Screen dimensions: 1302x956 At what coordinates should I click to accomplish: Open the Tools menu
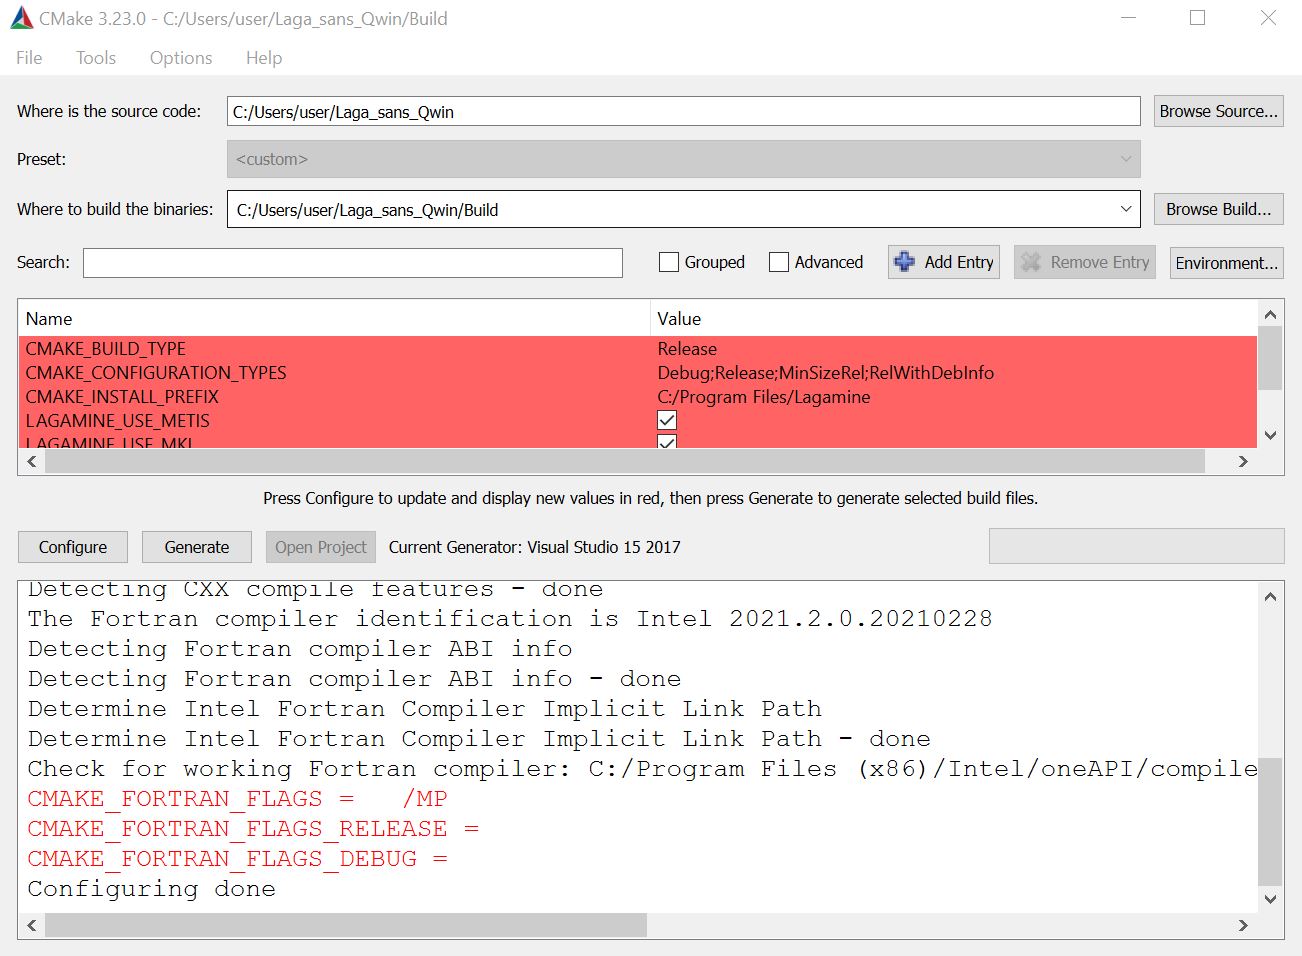tap(96, 58)
